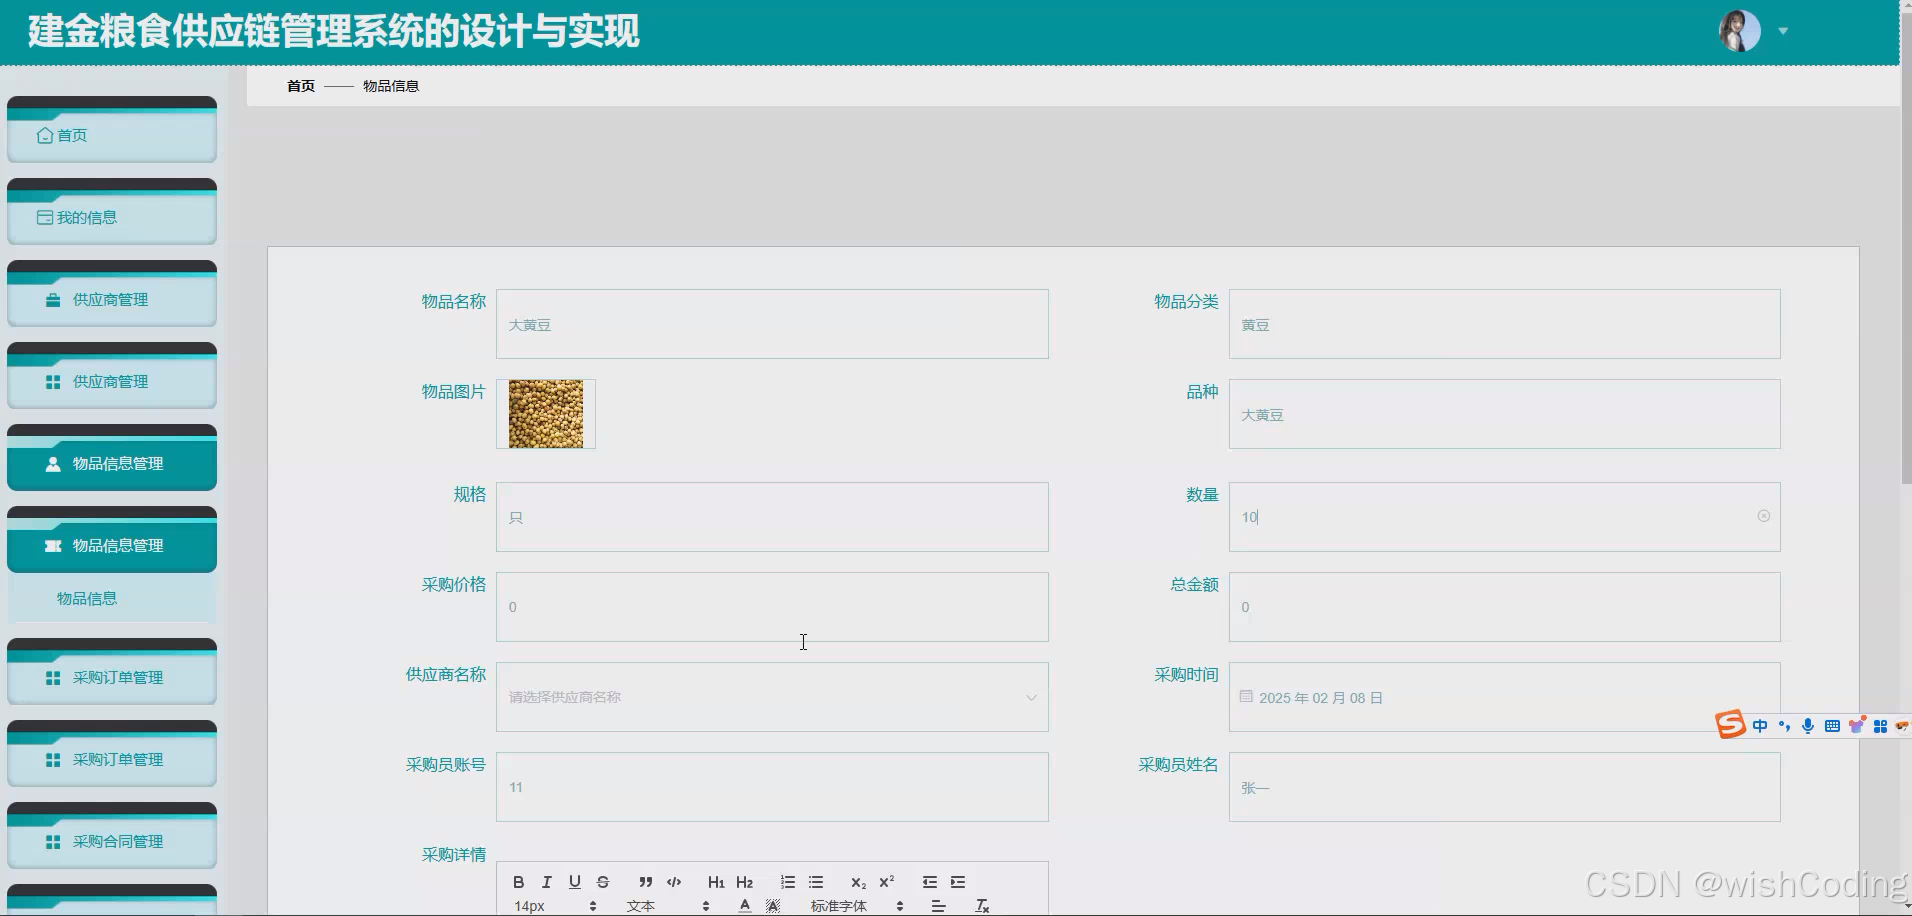Toggle underline formatting in the editor
The height and width of the screenshot is (916, 1912).
tap(574, 881)
